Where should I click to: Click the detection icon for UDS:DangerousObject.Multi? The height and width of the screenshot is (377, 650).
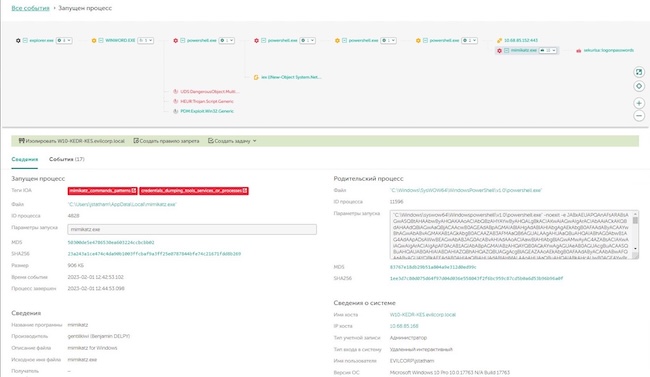pyautogui.click(x=175, y=92)
